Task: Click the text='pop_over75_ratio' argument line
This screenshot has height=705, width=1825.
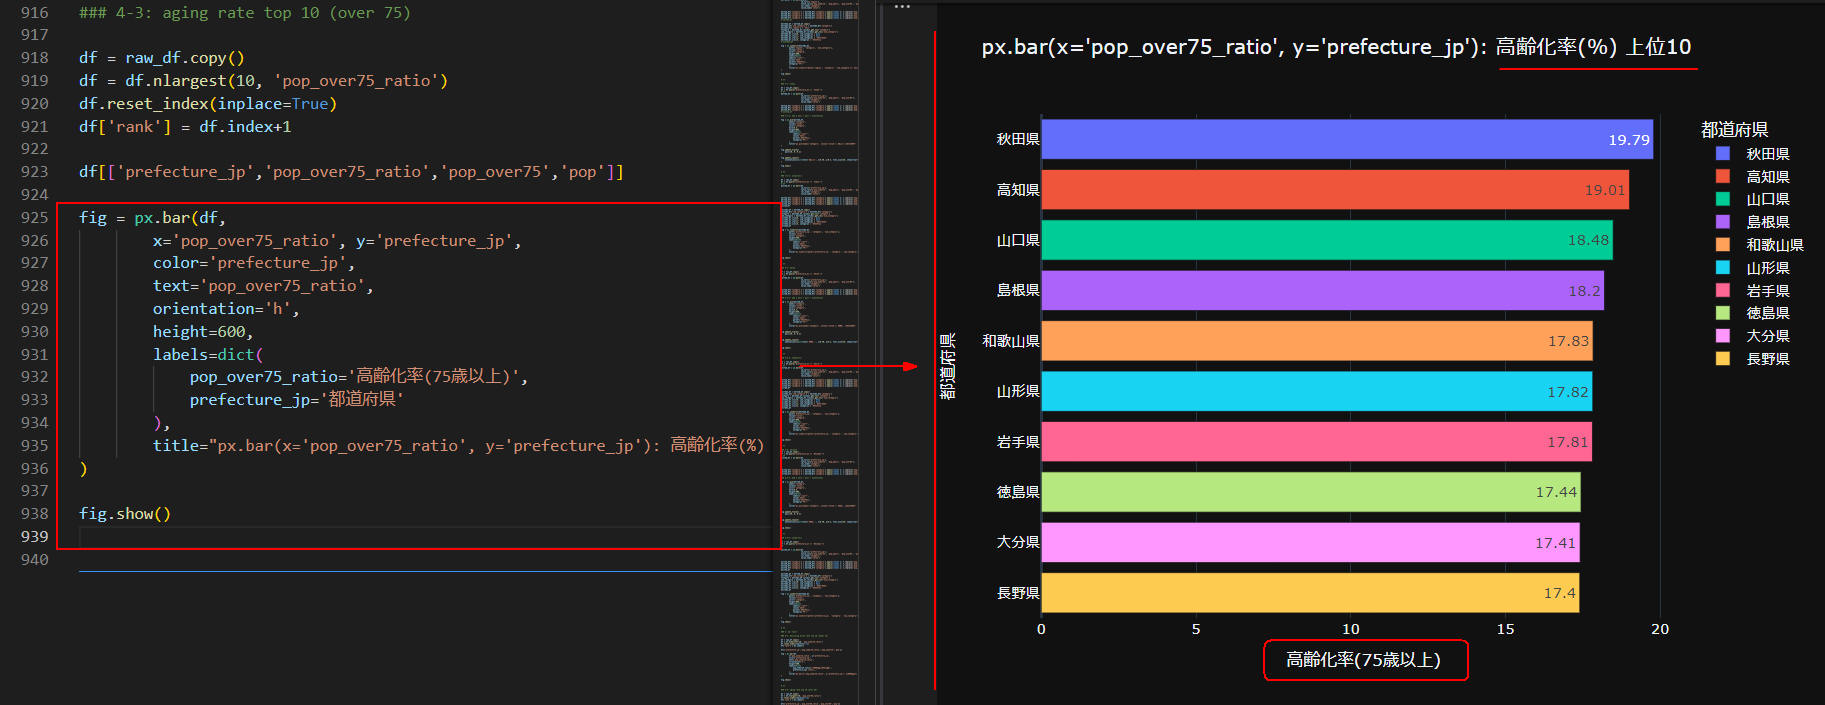Action: tap(263, 286)
